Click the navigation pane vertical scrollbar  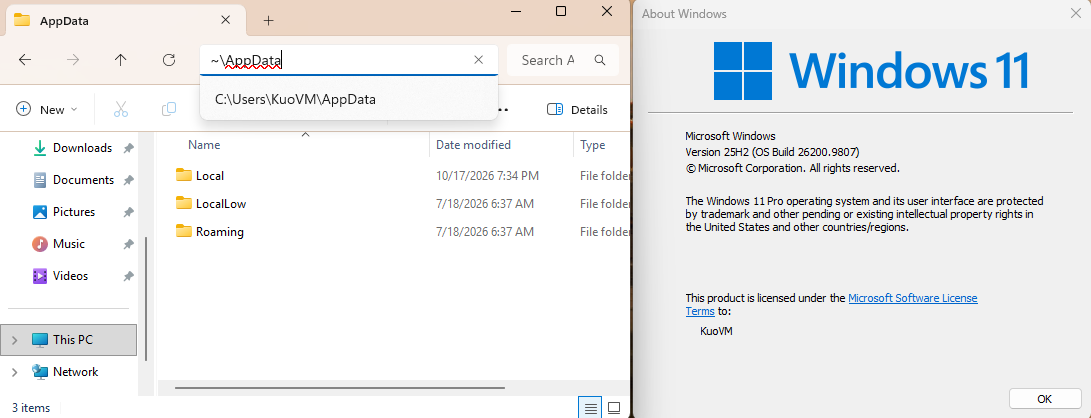(146, 299)
